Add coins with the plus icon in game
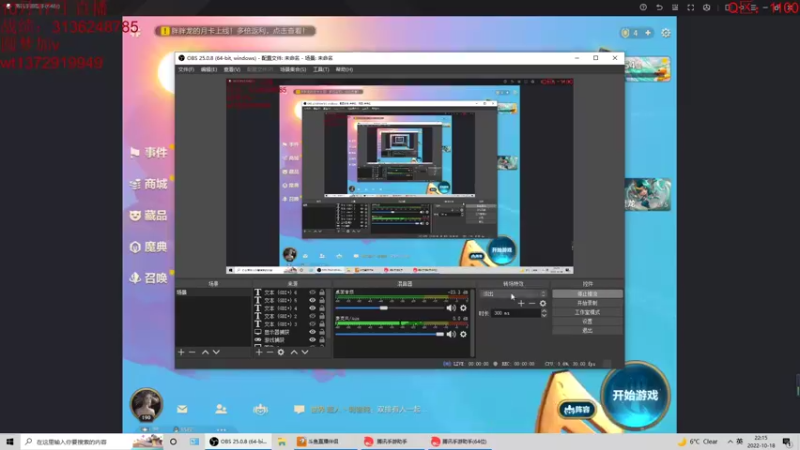Viewport: 800px width, 450px height. coord(648,33)
